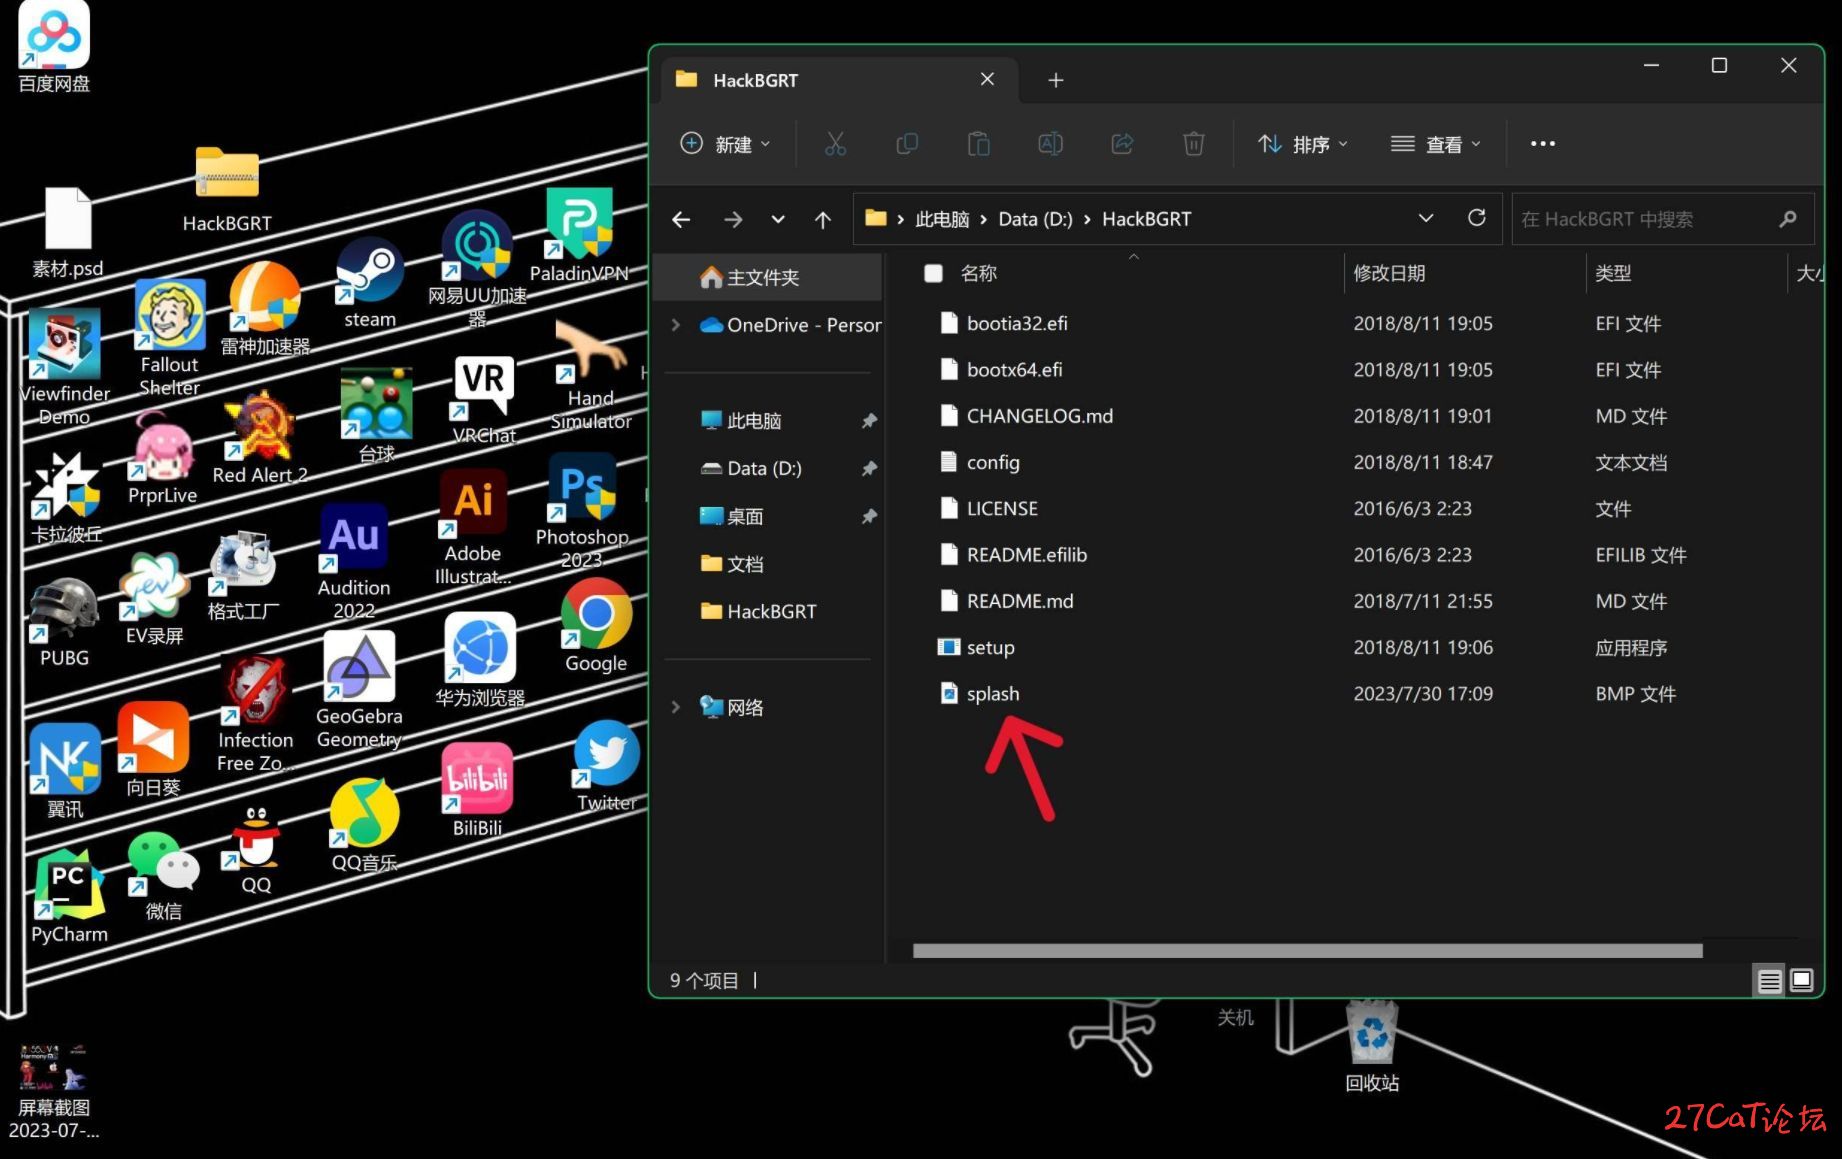Expand address bar history dropdown
Image resolution: width=1842 pixels, height=1159 pixels.
pyautogui.click(x=1426, y=218)
